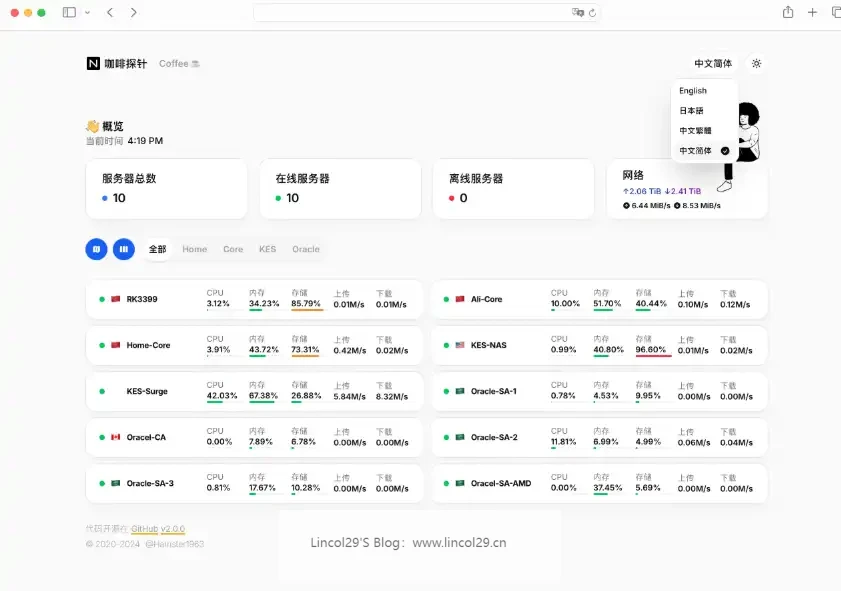Viewport: 841px width, 591px height.
Task: Select English from the language menu
Action: [x=693, y=91]
